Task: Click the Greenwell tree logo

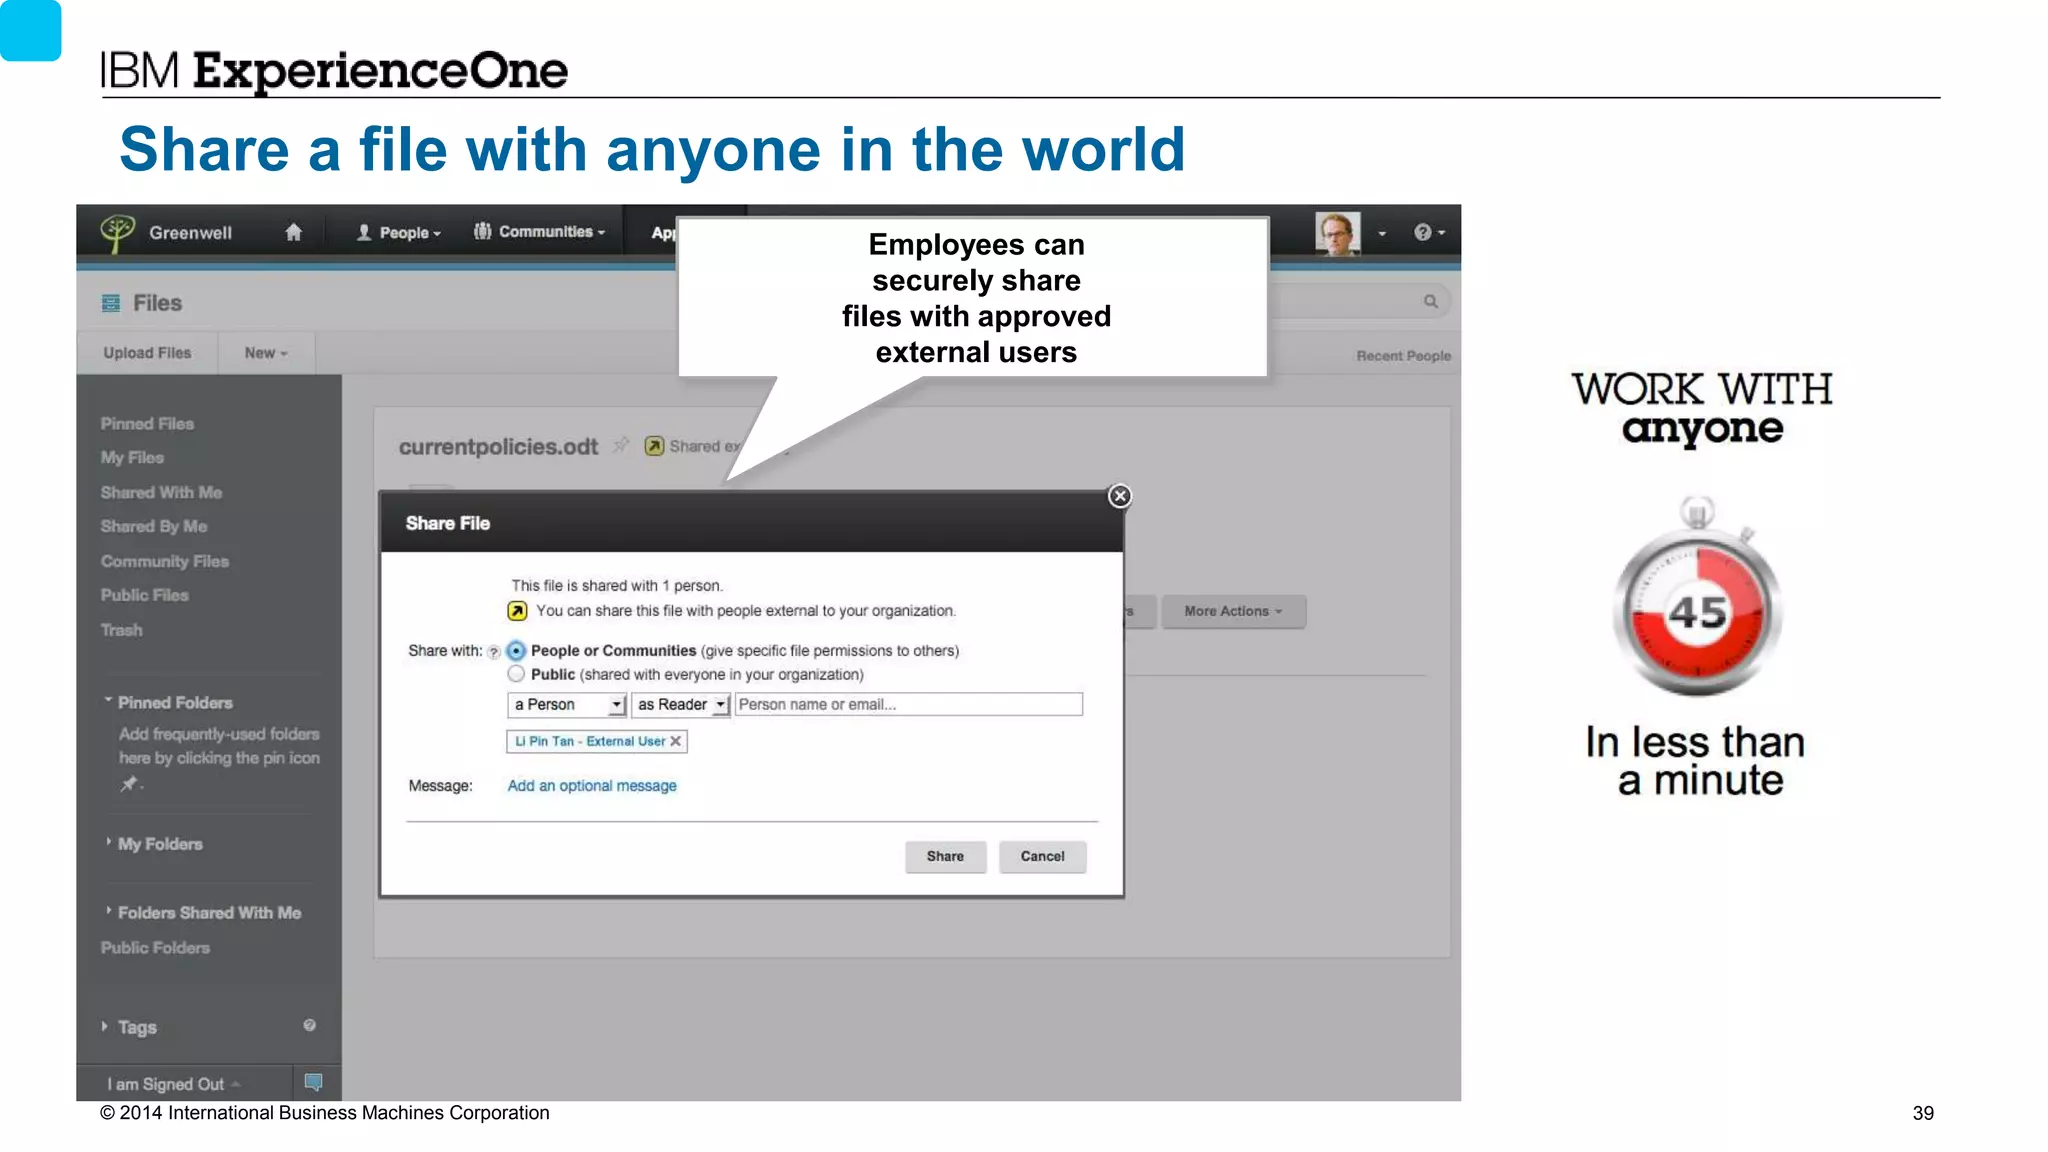Action: pyautogui.click(x=117, y=233)
